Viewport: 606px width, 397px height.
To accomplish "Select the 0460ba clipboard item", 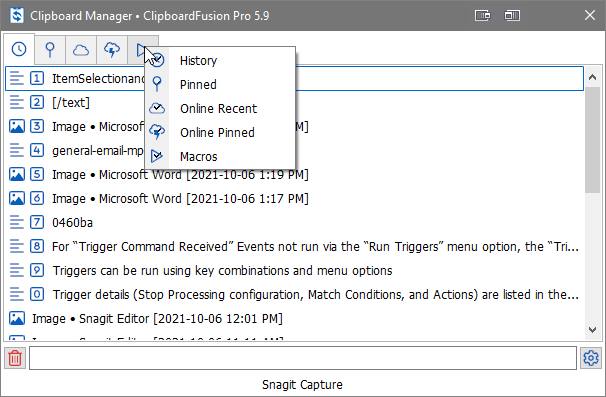I will click(294, 222).
